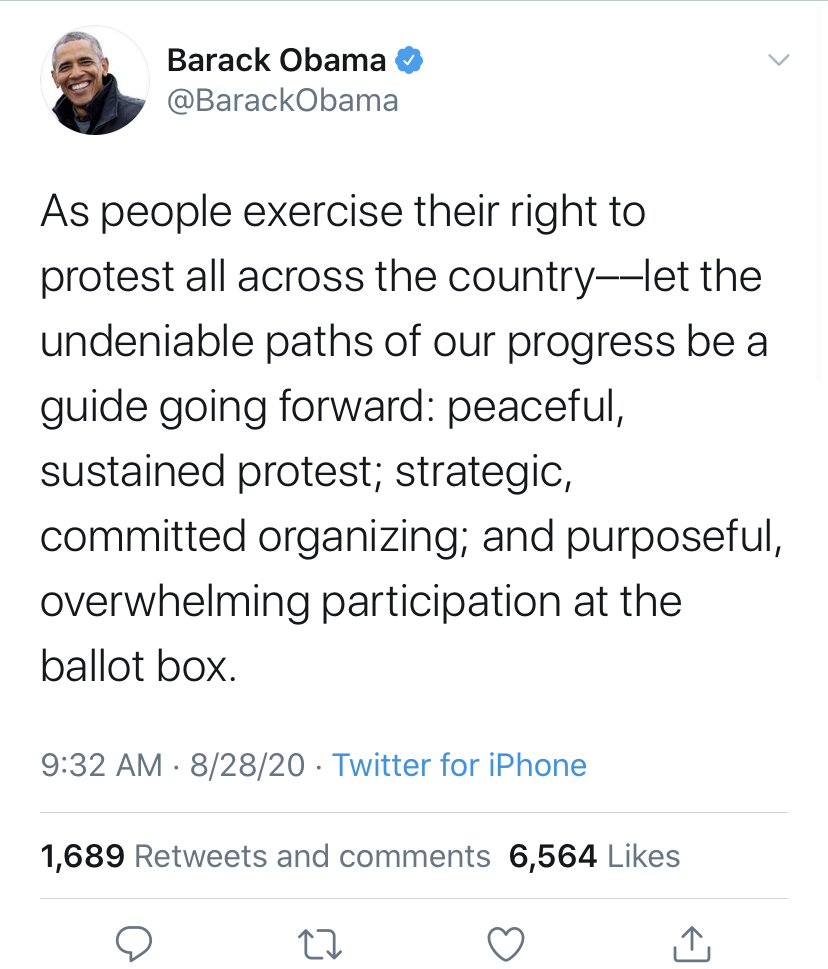
Task: Click 'overwhelming participation at the' text line
Action: point(361,601)
